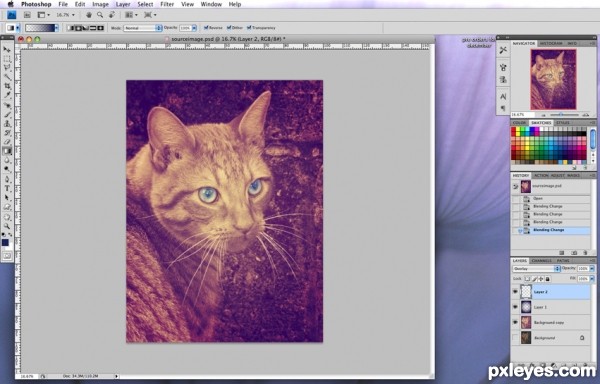This screenshot has height=384, width=600.
Task: Open the Filter menu
Action: 167,4
